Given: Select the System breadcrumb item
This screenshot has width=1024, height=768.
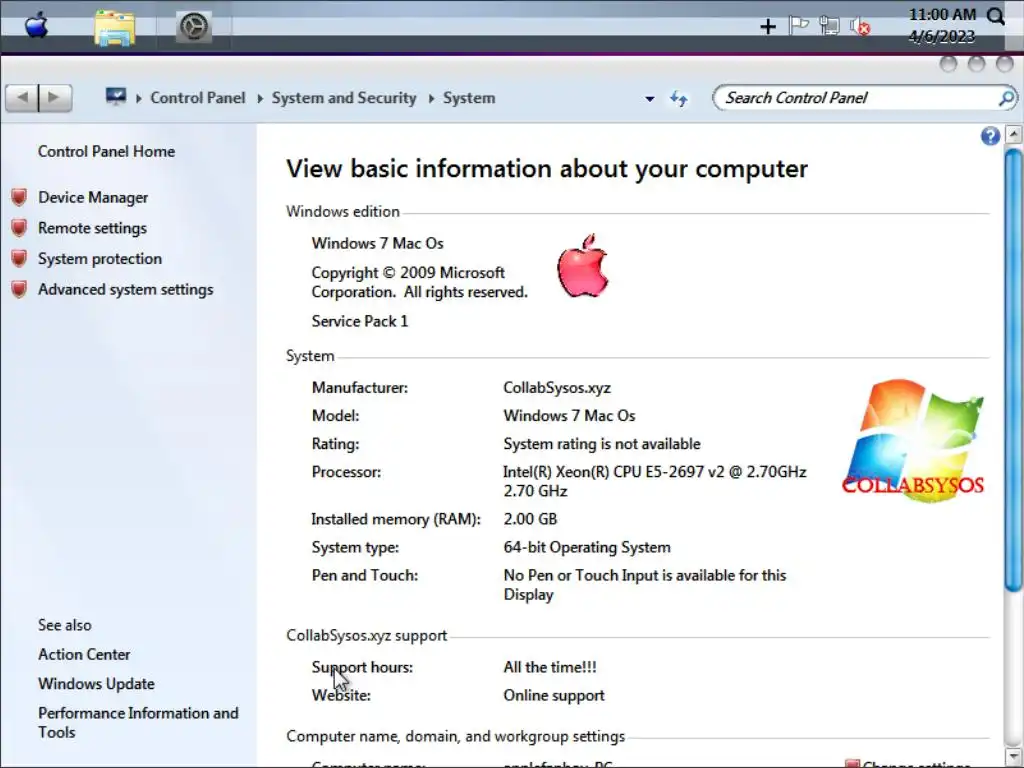Looking at the screenshot, I should click(469, 98).
